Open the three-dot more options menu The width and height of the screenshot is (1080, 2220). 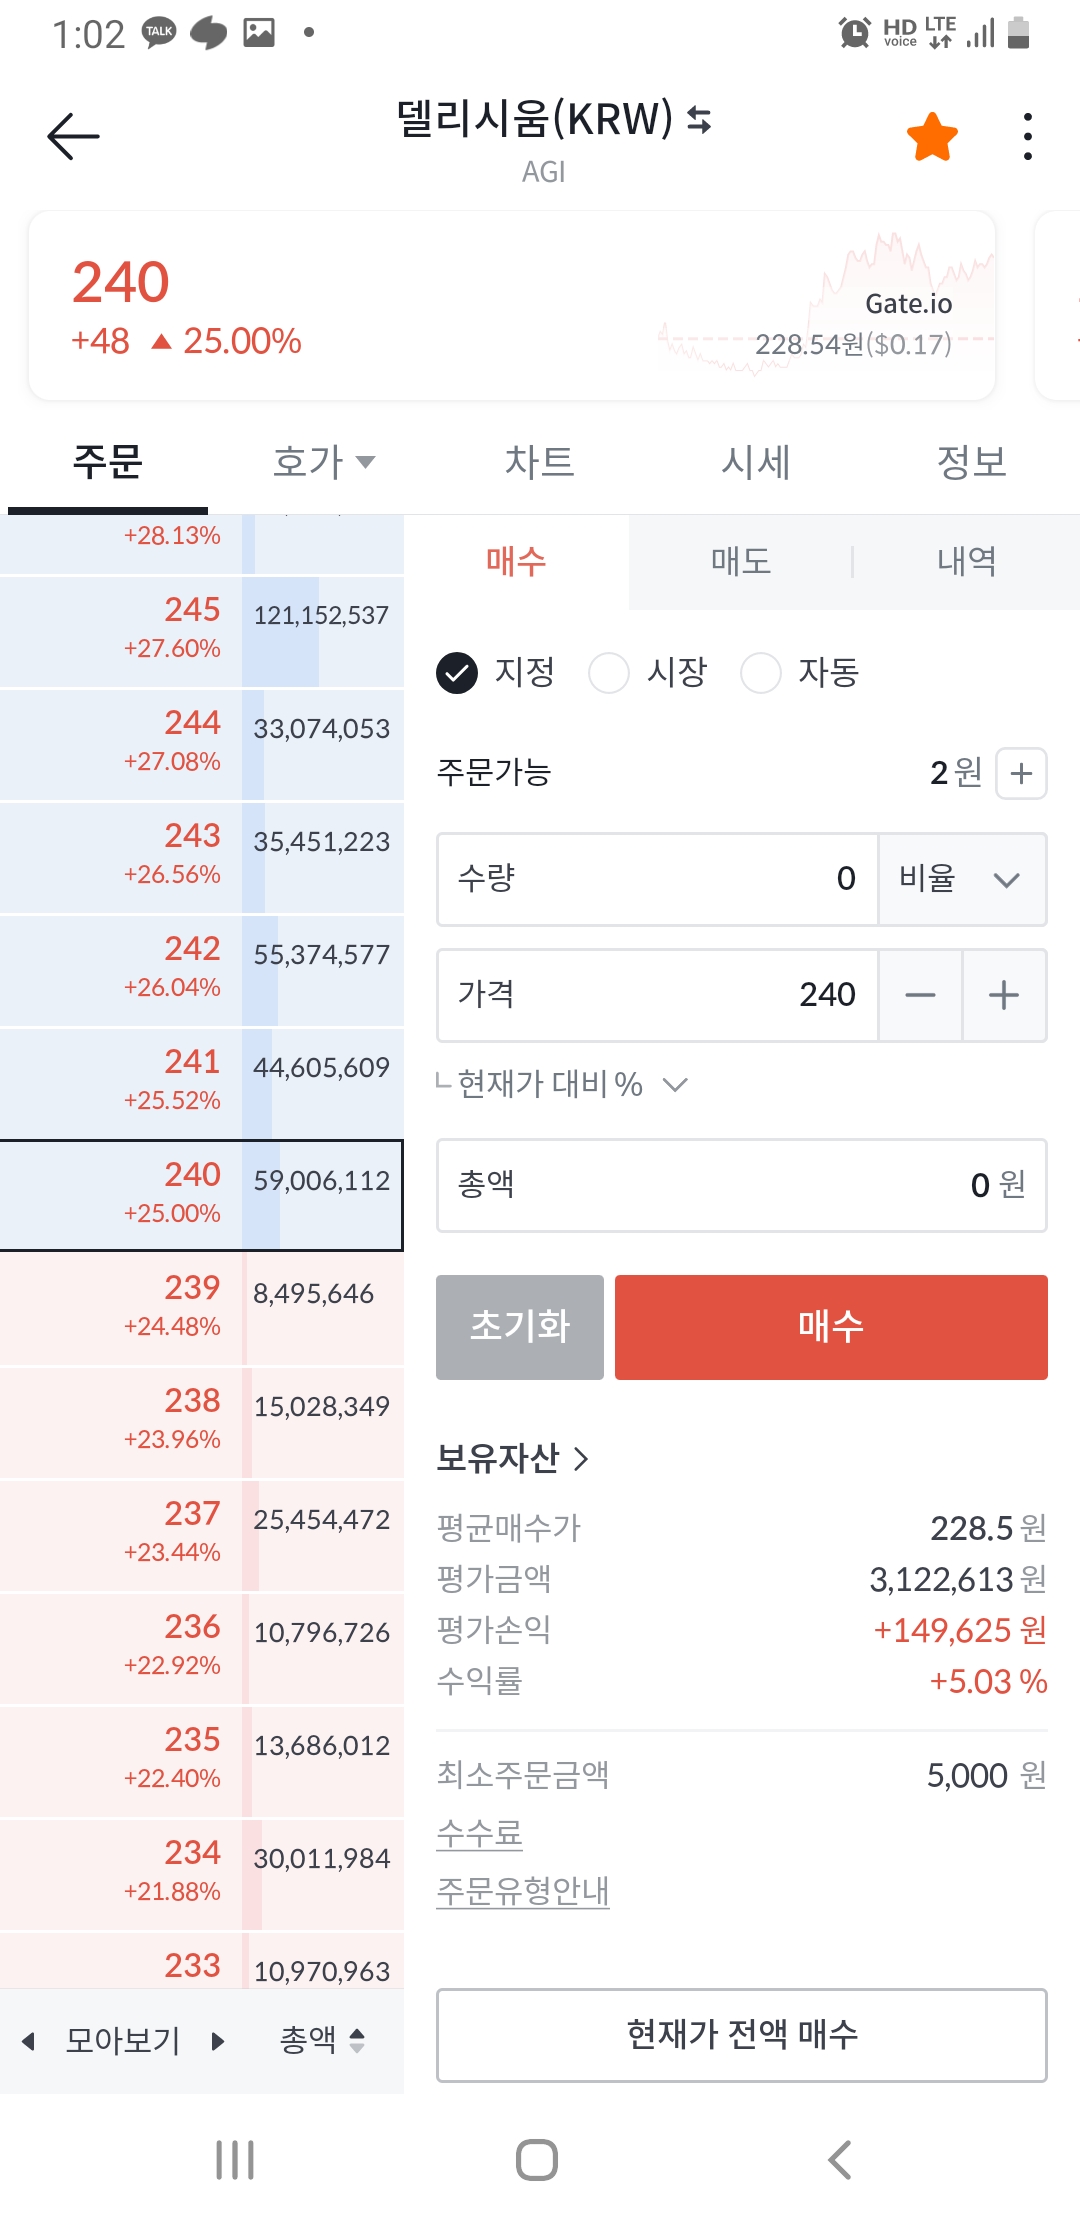click(1027, 136)
